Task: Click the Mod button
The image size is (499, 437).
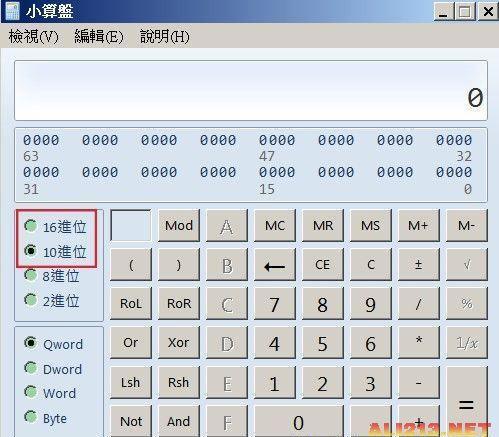Action: pyautogui.click(x=179, y=226)
